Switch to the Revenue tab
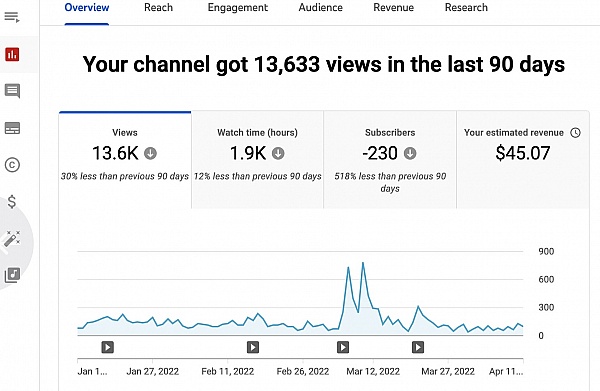600x391 pixels. 394,8
